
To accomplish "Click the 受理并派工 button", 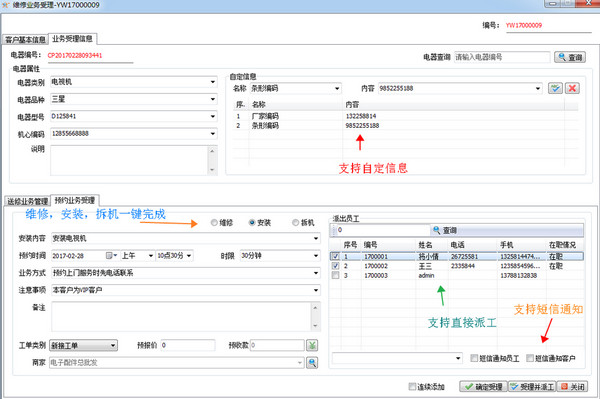I will click(532, 387).
